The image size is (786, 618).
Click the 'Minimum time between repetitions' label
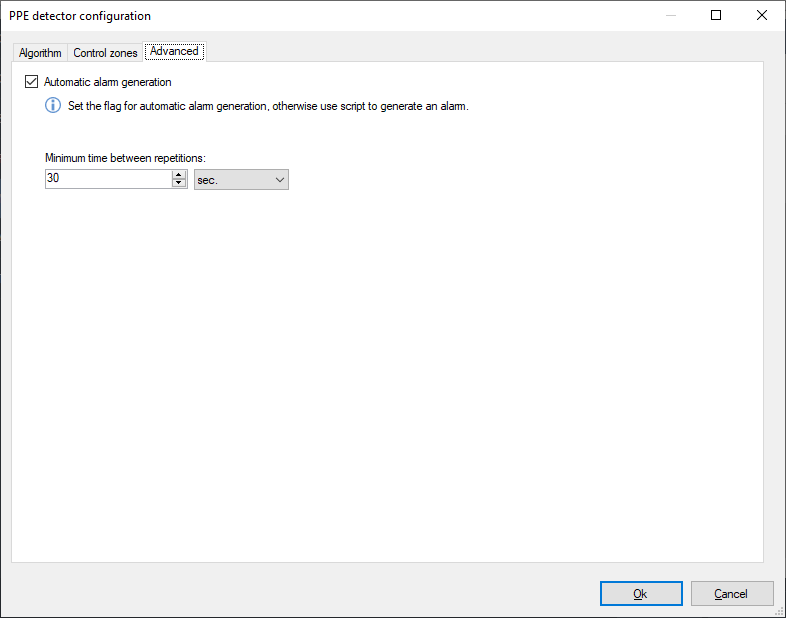pyautogui.click(x=125, y=158)
